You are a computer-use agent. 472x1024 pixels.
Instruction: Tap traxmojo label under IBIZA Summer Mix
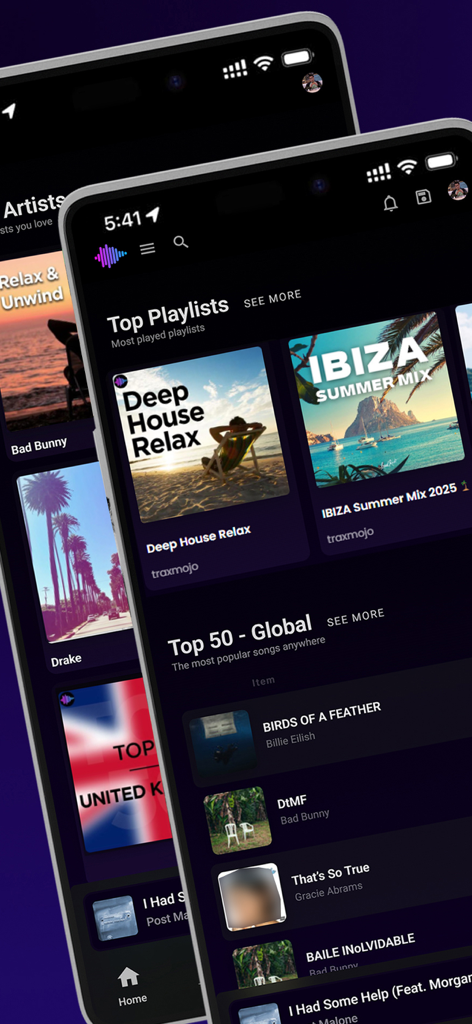(351, 536)
